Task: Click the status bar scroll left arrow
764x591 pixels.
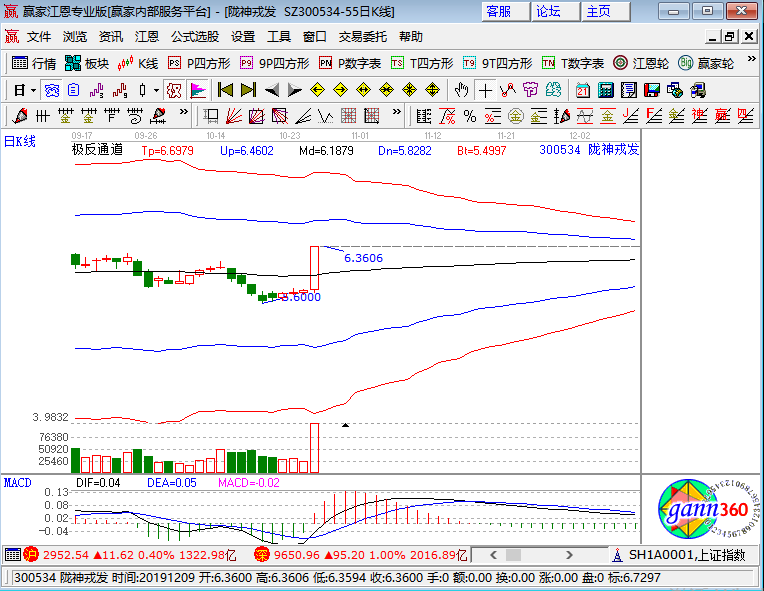Action: [493, 554]
